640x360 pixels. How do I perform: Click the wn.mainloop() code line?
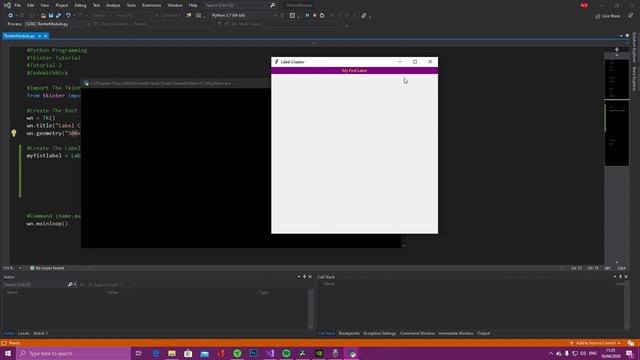pos(48,224)
